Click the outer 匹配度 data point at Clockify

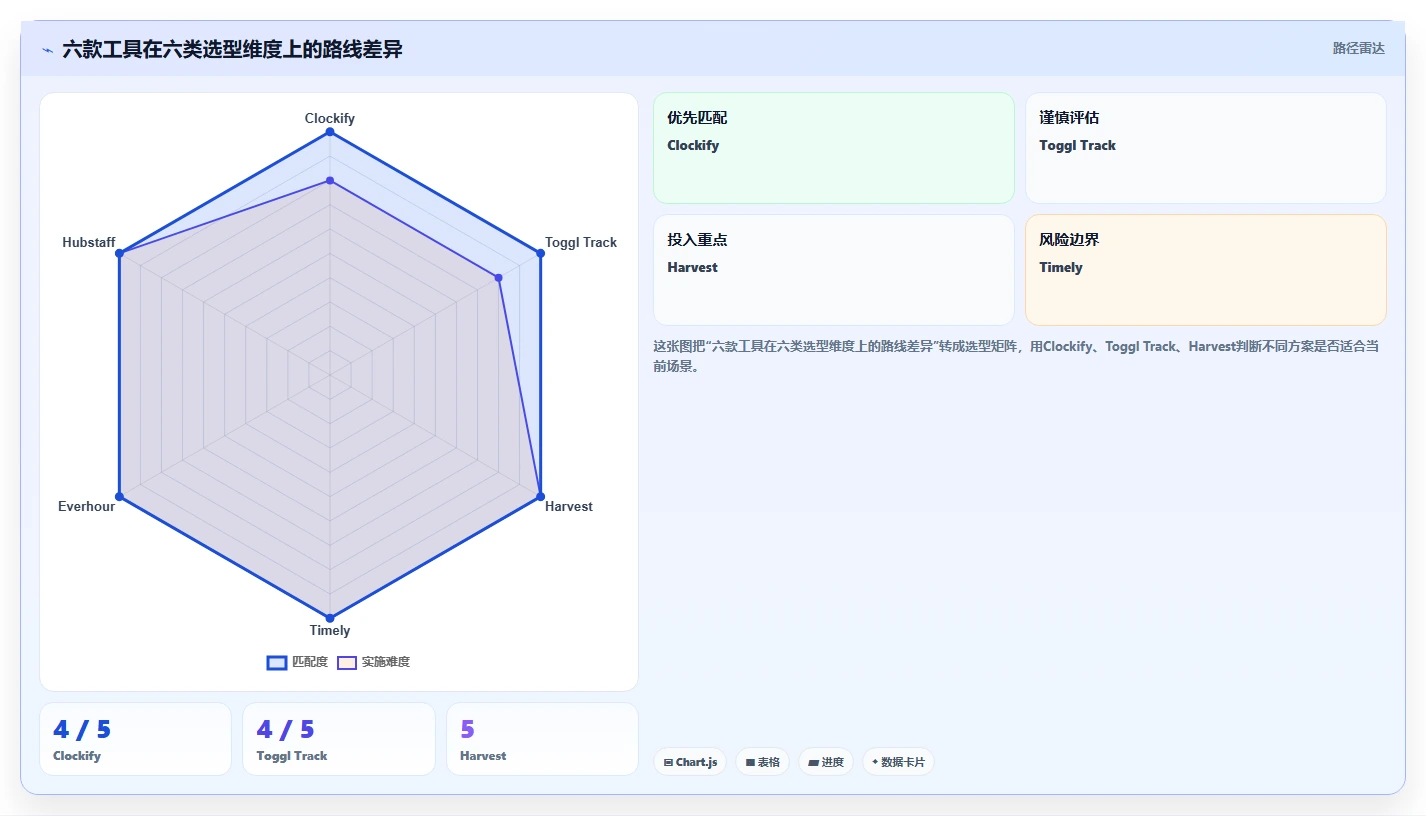[x=330, y=132]
